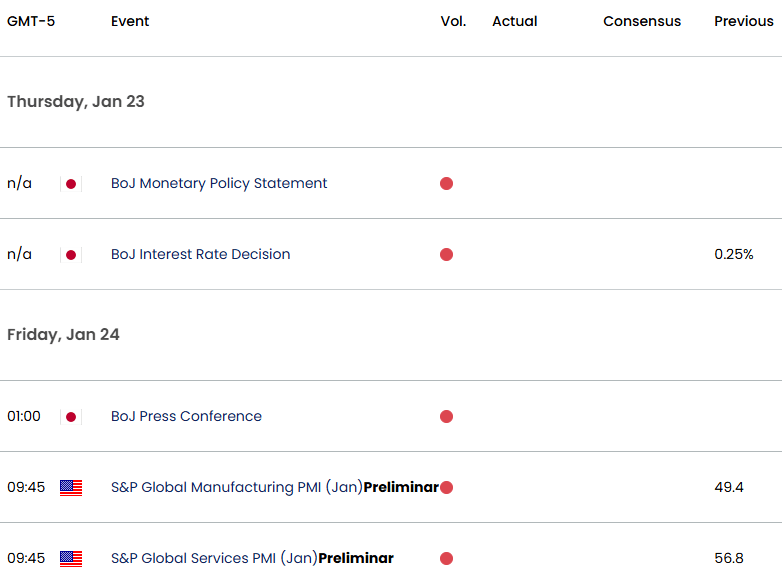Select the Friday, Jan 24 date heading
Image resolution: width=782 pixels, height=588 pixels.
click(x=63, y=335)
